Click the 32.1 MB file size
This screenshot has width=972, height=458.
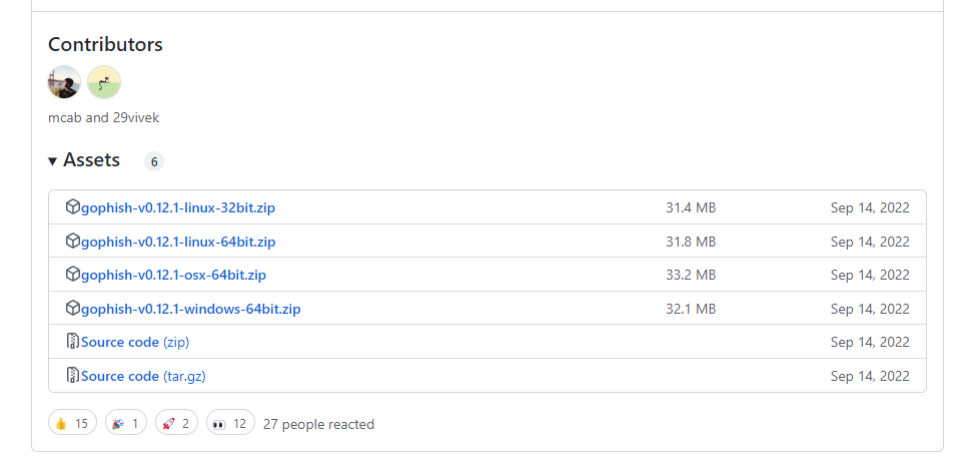click(691, 309)
